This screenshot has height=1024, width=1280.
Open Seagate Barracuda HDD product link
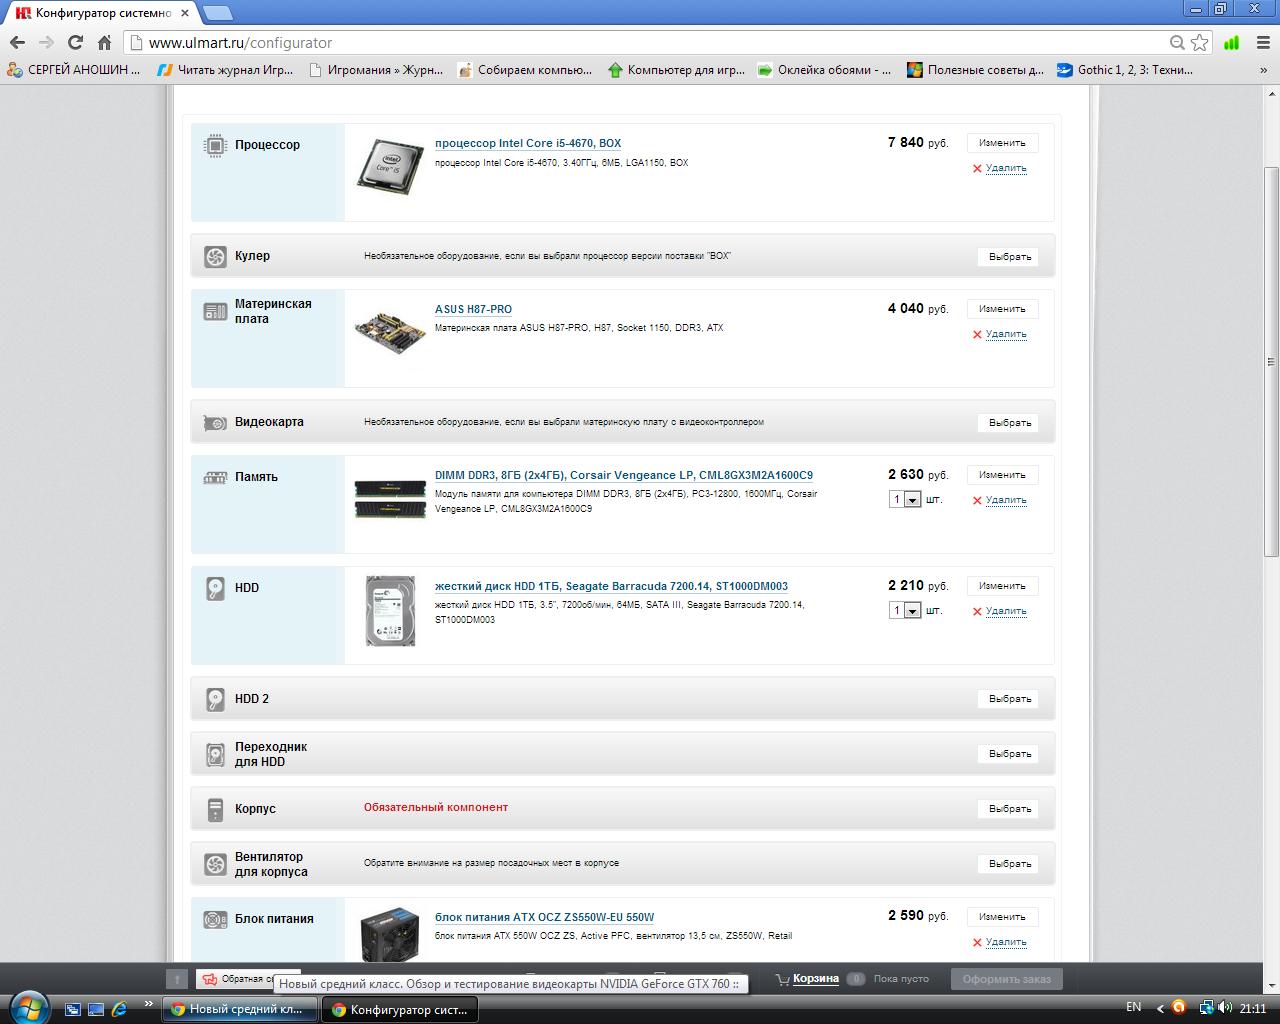611,587
